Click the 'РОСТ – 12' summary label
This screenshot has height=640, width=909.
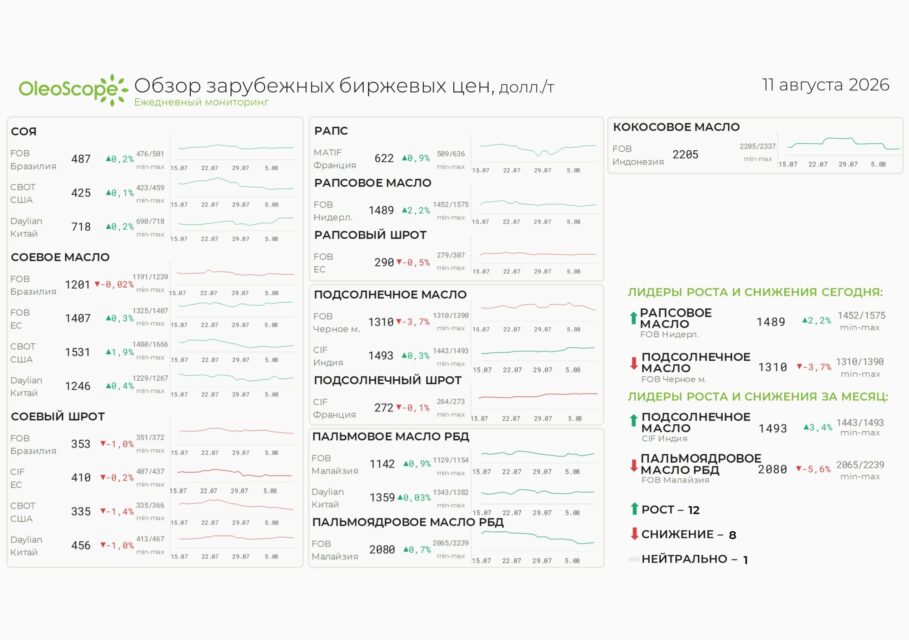click(x=671, y=510)
